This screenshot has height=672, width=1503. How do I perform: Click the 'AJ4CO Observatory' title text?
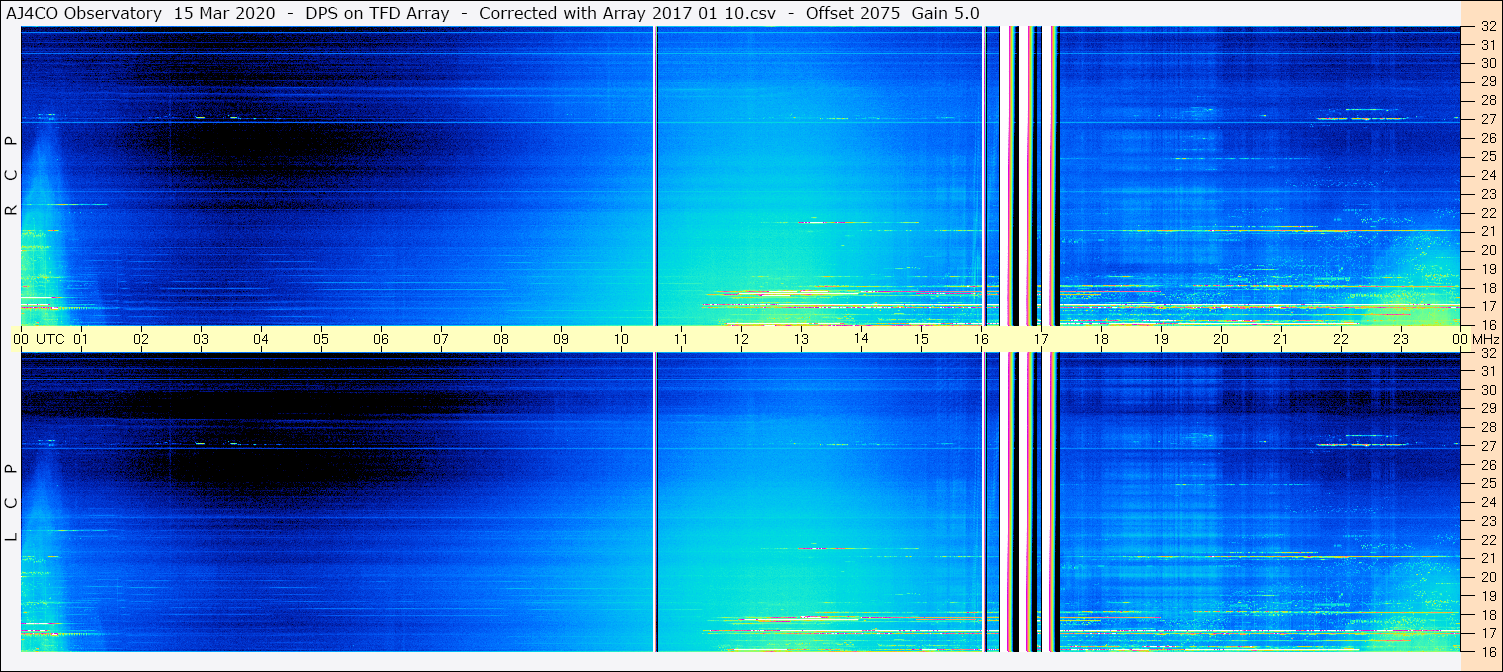[x=84, y=13]
